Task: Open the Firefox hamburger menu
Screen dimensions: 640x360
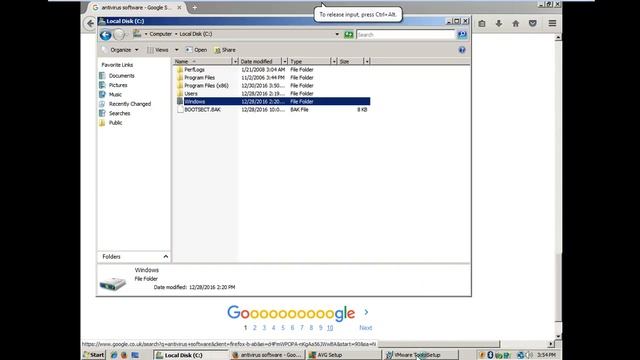Action: 552,23
